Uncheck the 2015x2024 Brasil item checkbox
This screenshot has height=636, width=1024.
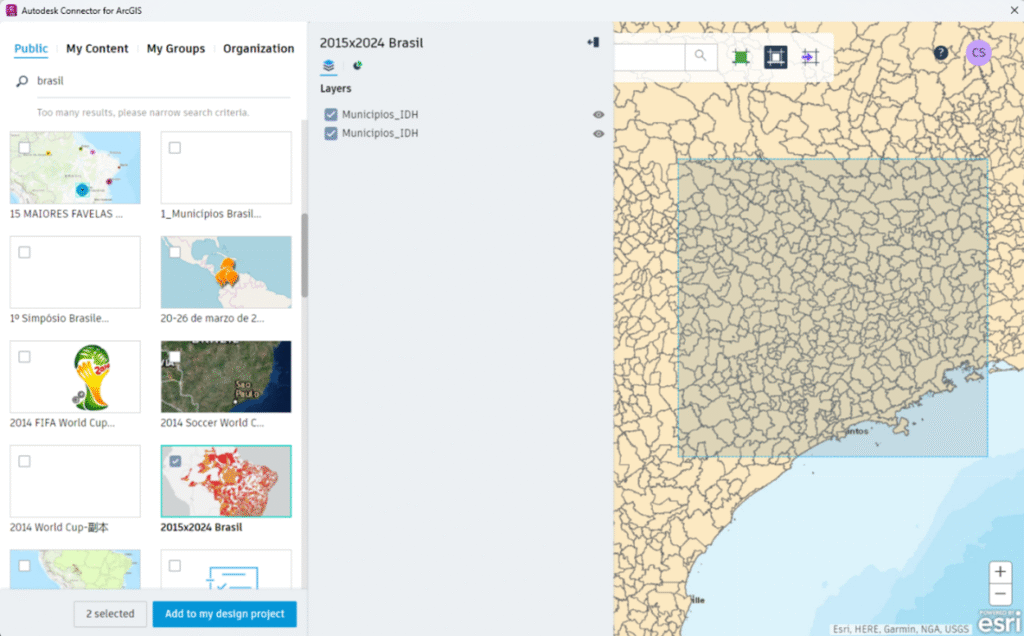point(174,461)
